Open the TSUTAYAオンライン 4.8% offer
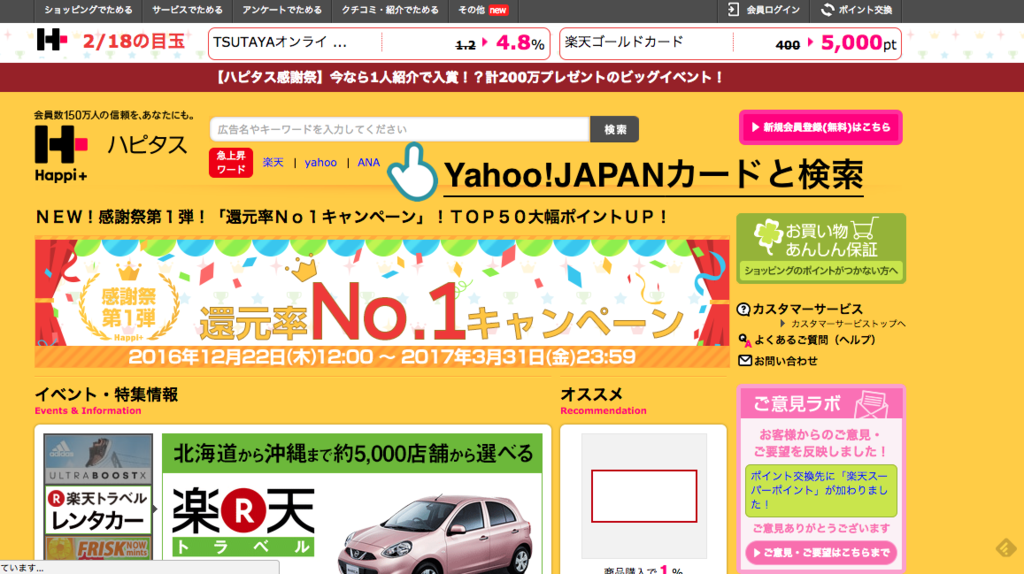 379,44
